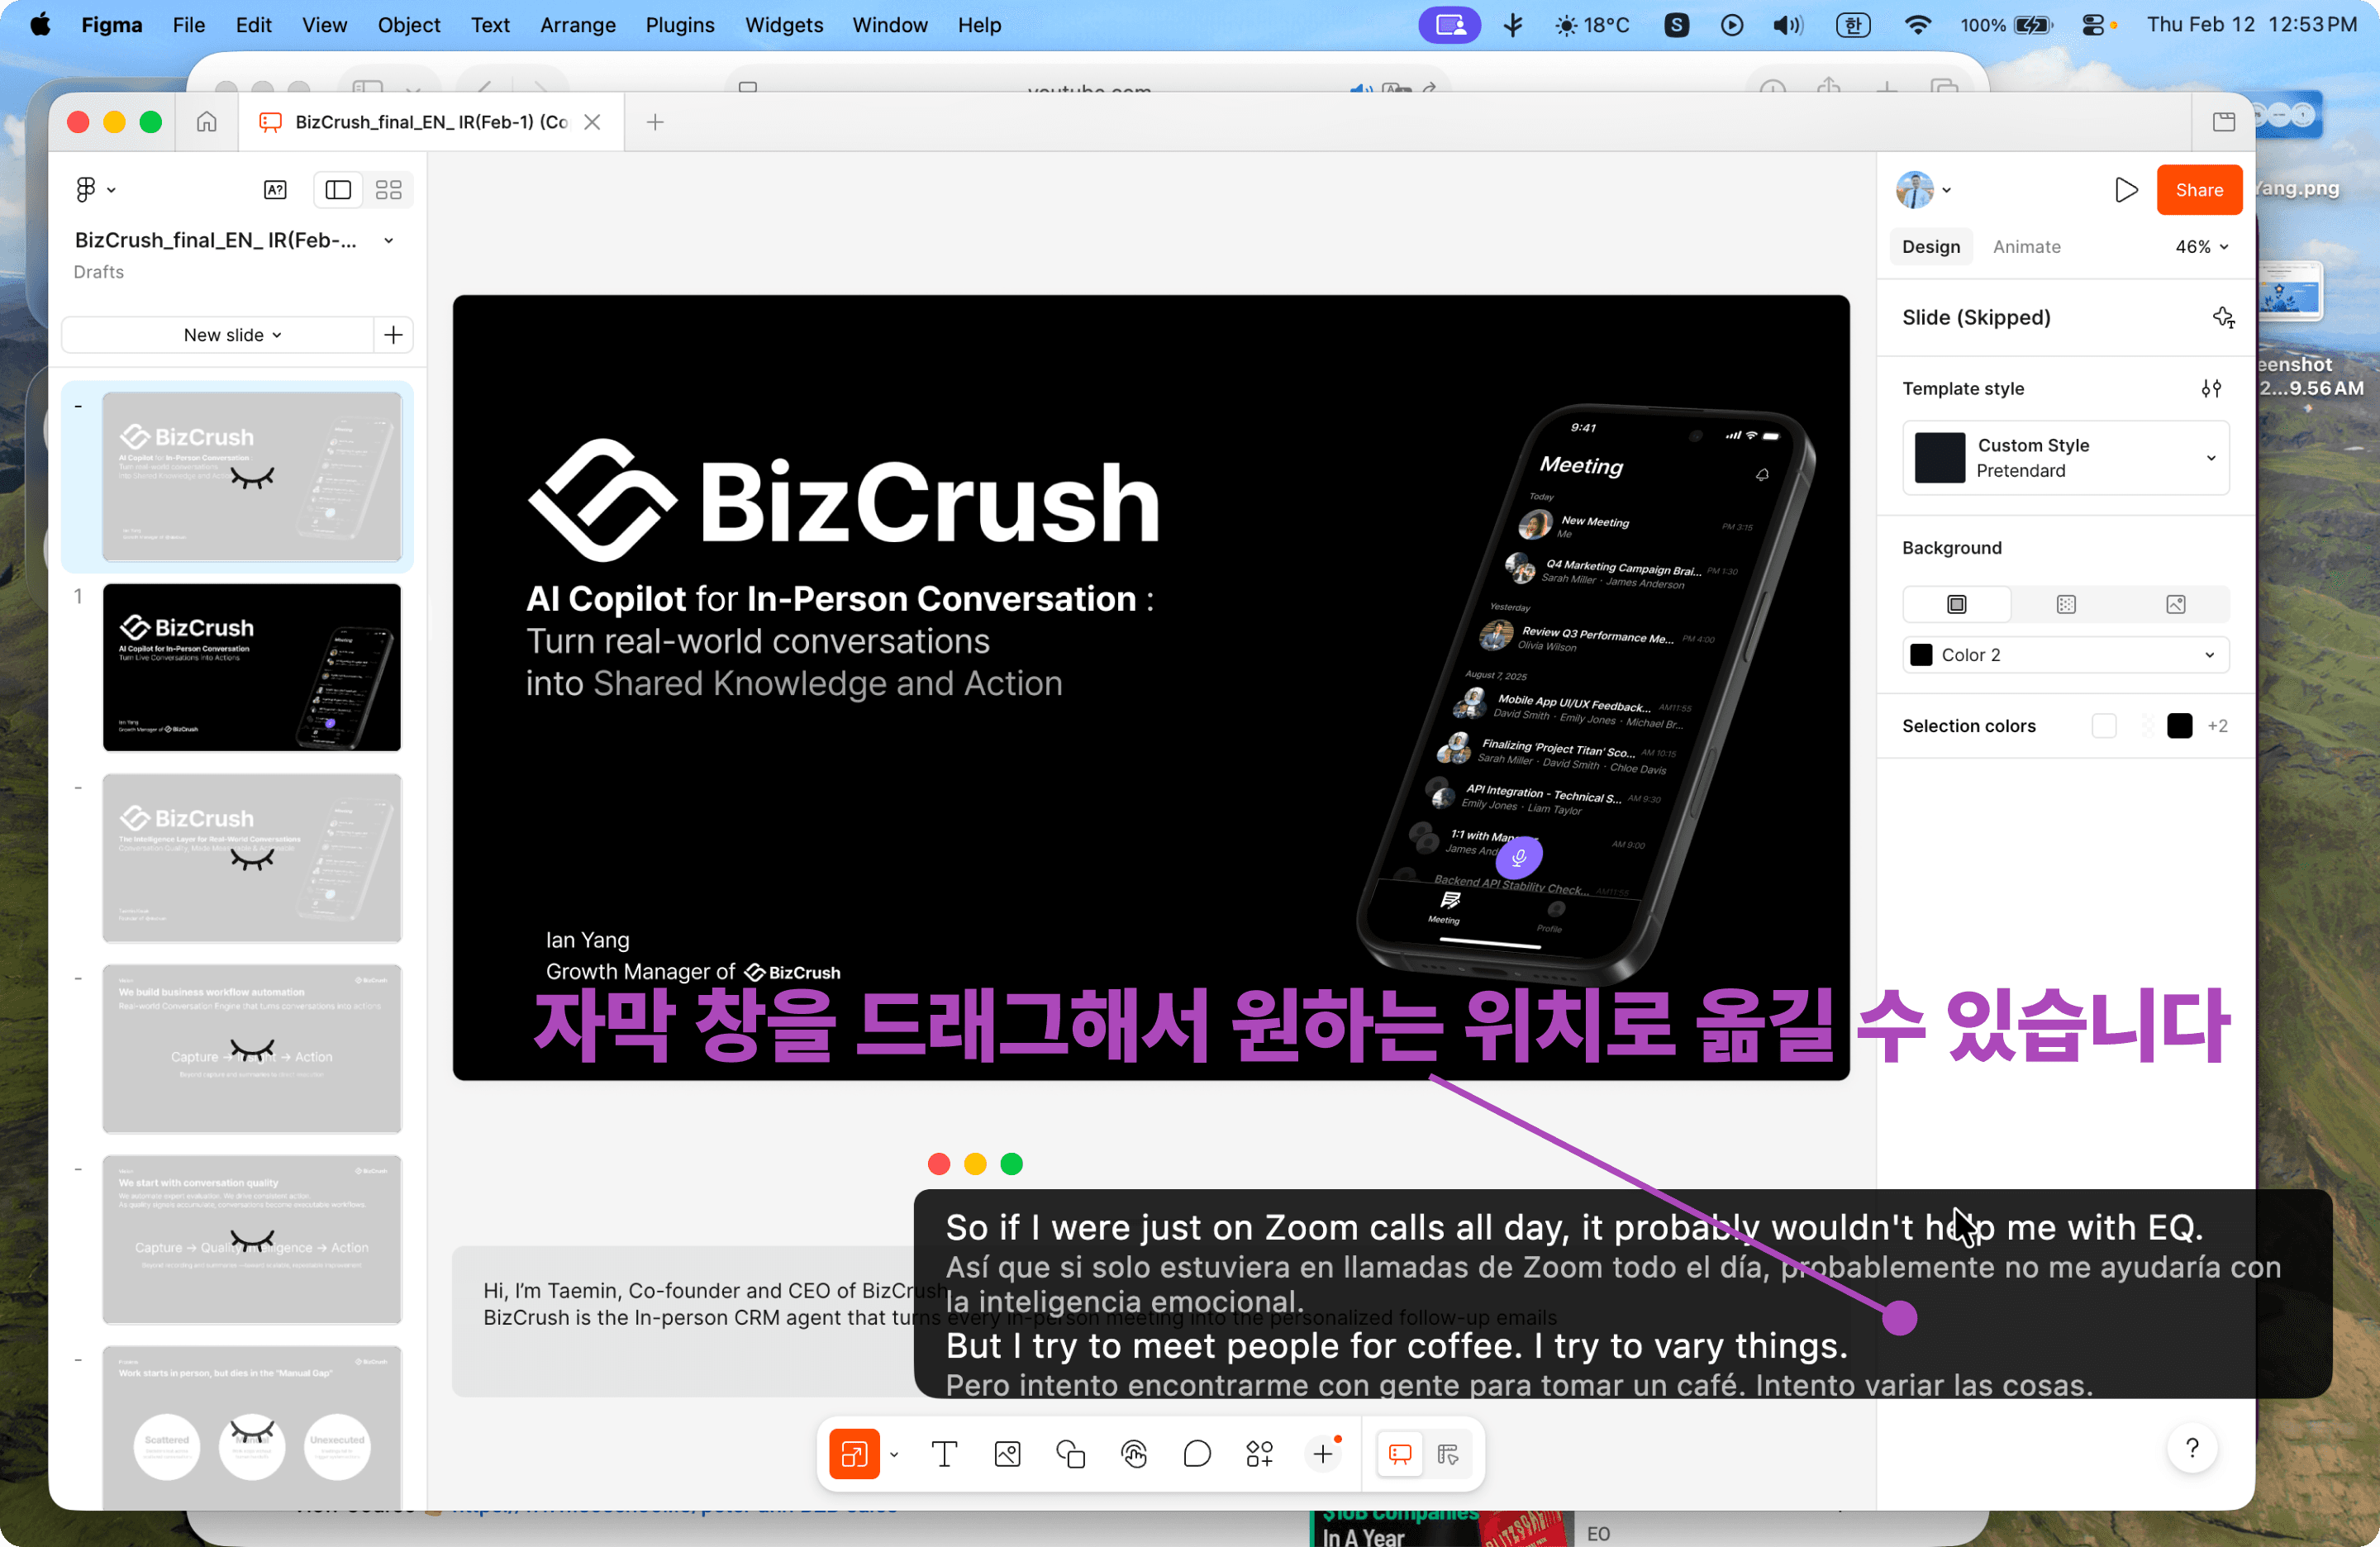Click the black selection color swatch
This screenshot has height=1547, width=2380.
2179,726
